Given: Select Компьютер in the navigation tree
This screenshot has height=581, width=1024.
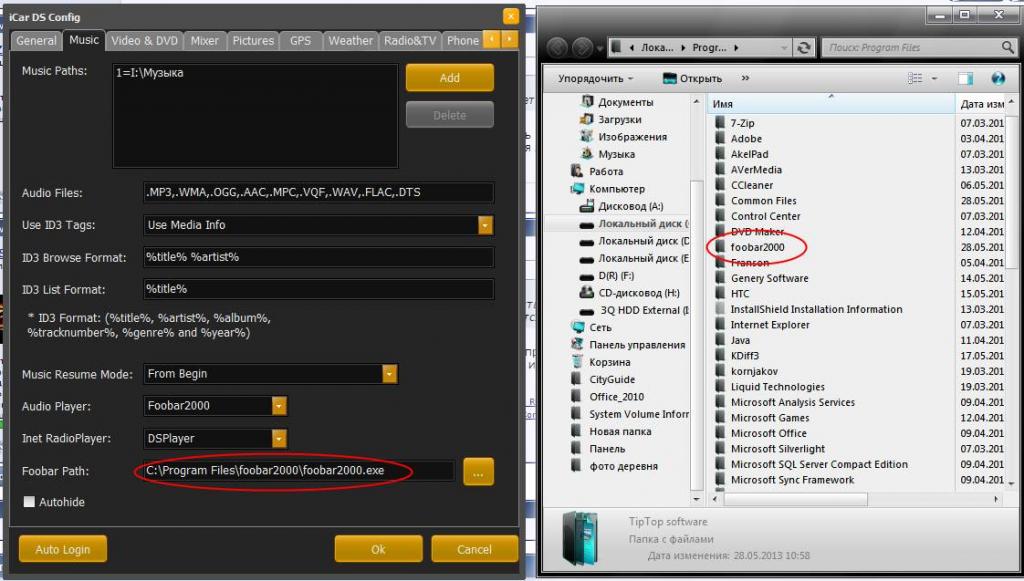Looking at the screenshot, I should [616, 189].
